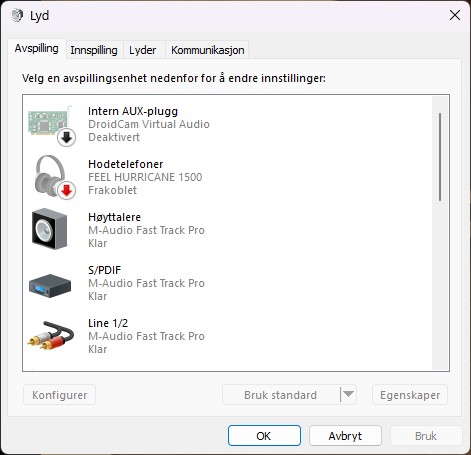The image size is (471, 455).
Task: Click the device list vertical scrollbar thumb
Action: point(440,157)
